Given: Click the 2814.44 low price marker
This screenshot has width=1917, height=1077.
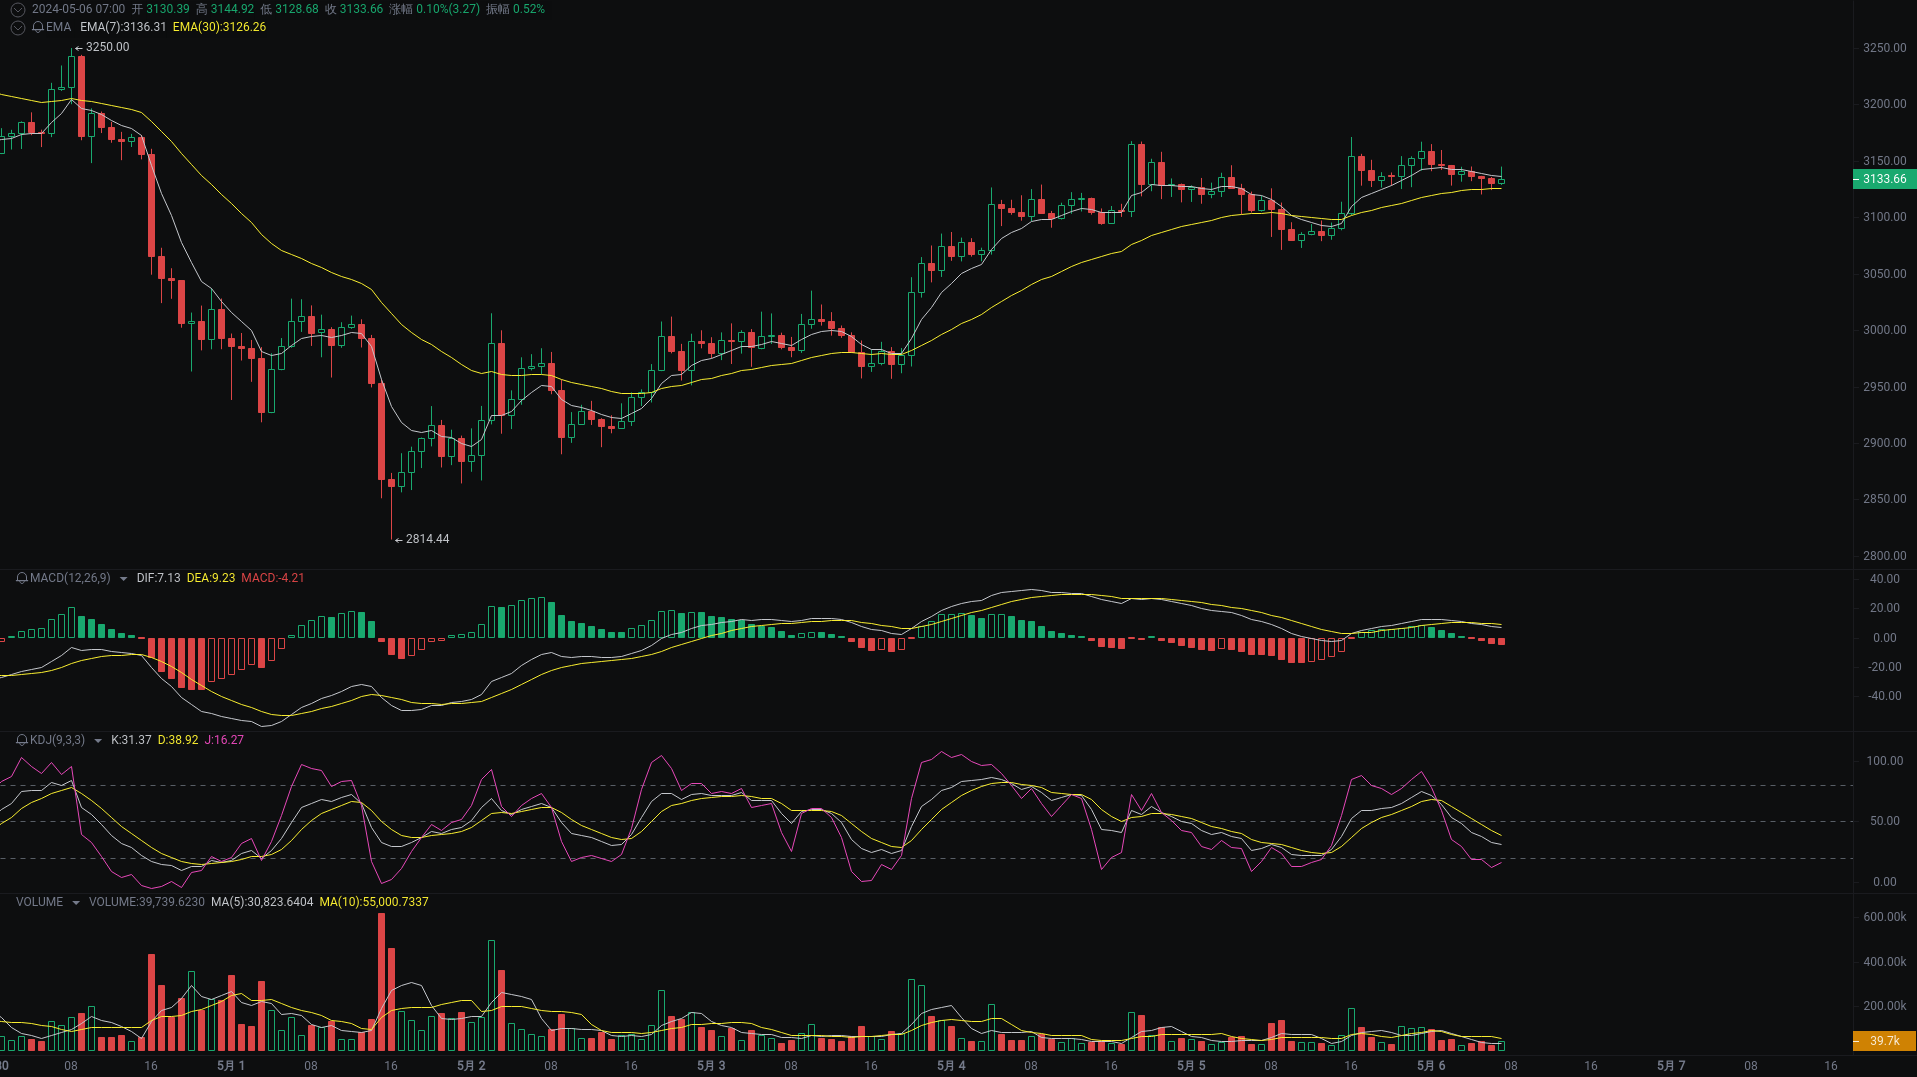Looking at the screenshot, I should tap(427, 539).
